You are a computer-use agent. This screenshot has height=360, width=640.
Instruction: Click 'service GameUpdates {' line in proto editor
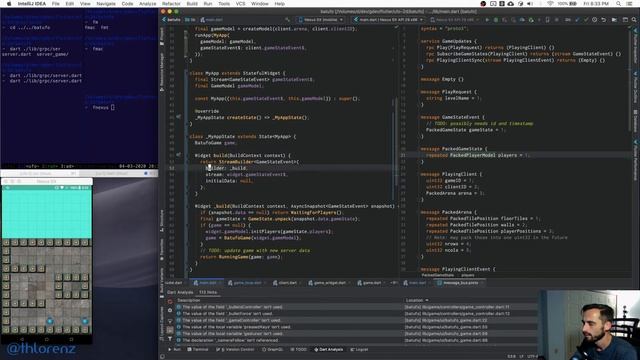449,41
